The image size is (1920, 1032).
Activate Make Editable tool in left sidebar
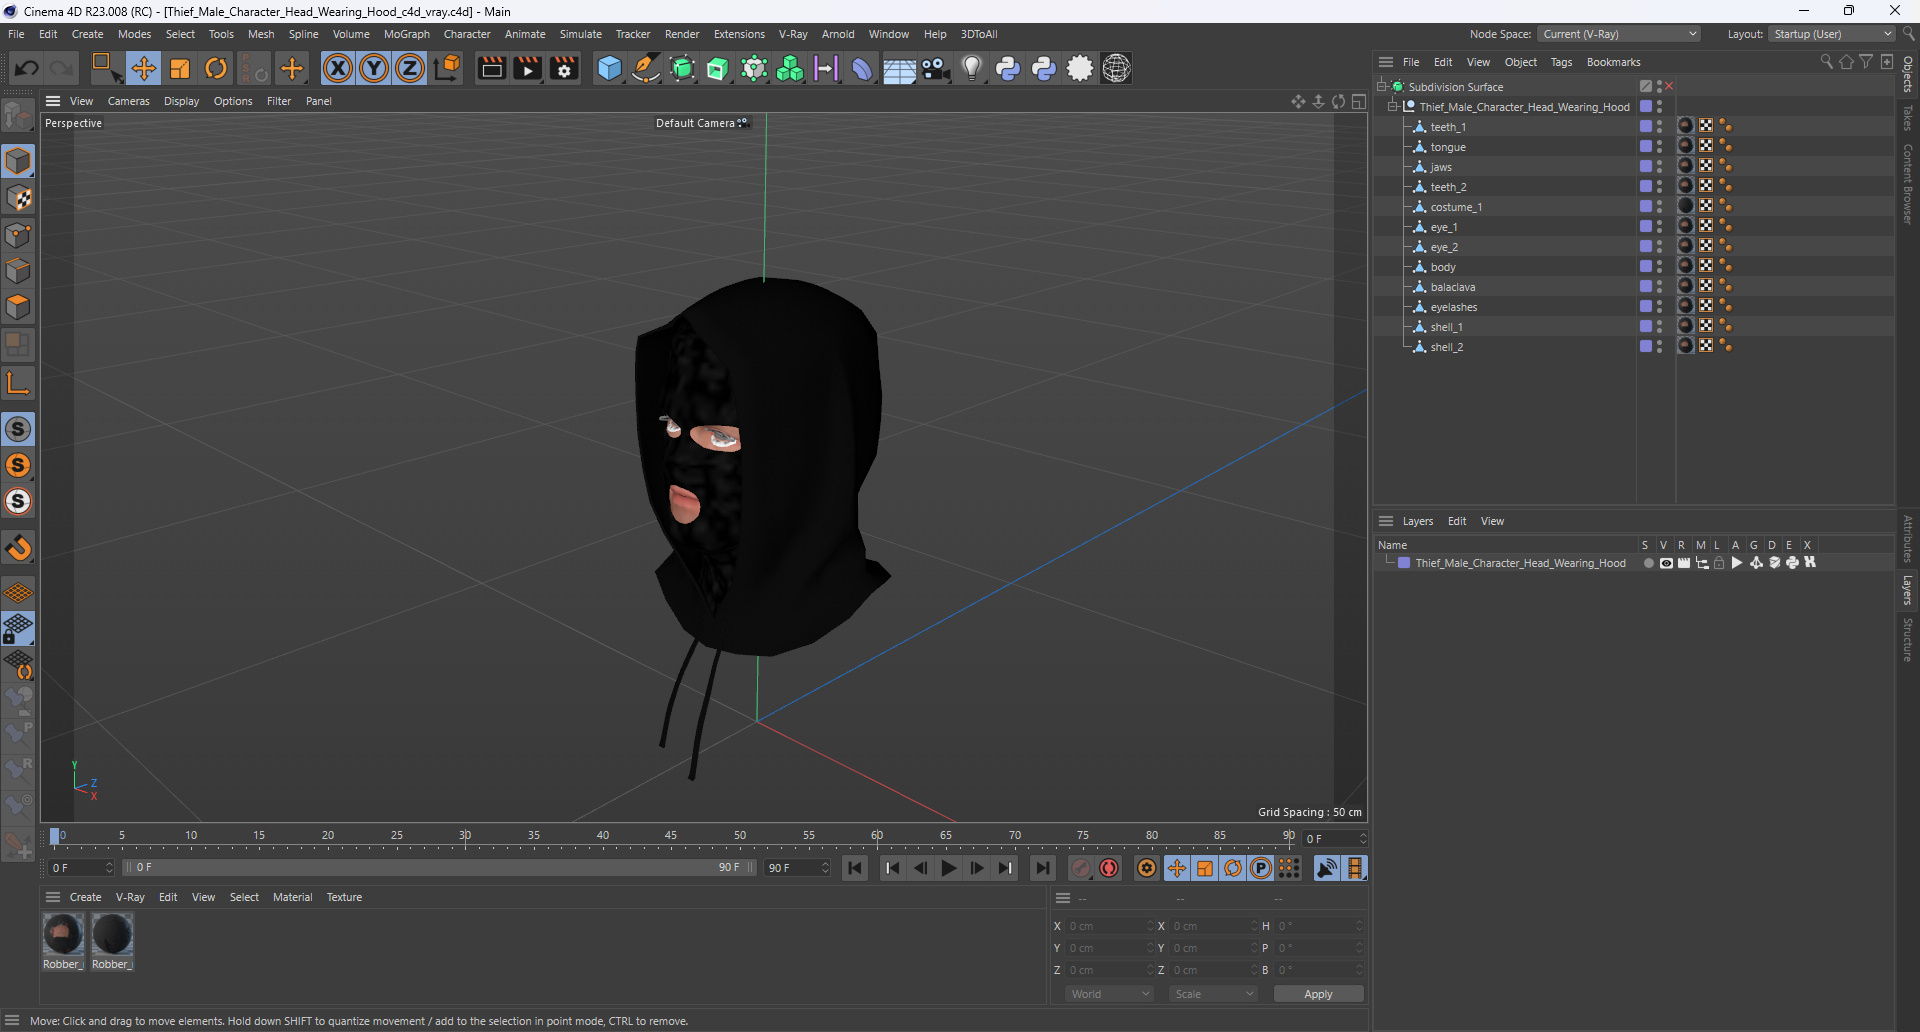(18, 117)
